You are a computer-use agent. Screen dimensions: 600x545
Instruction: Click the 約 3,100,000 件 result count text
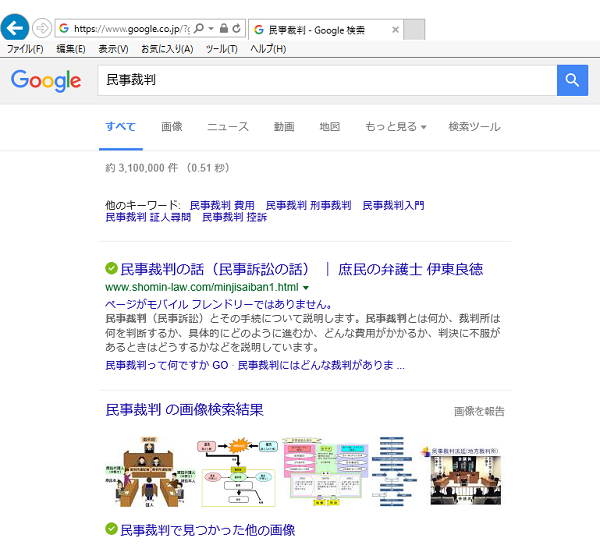pos(142,168)
